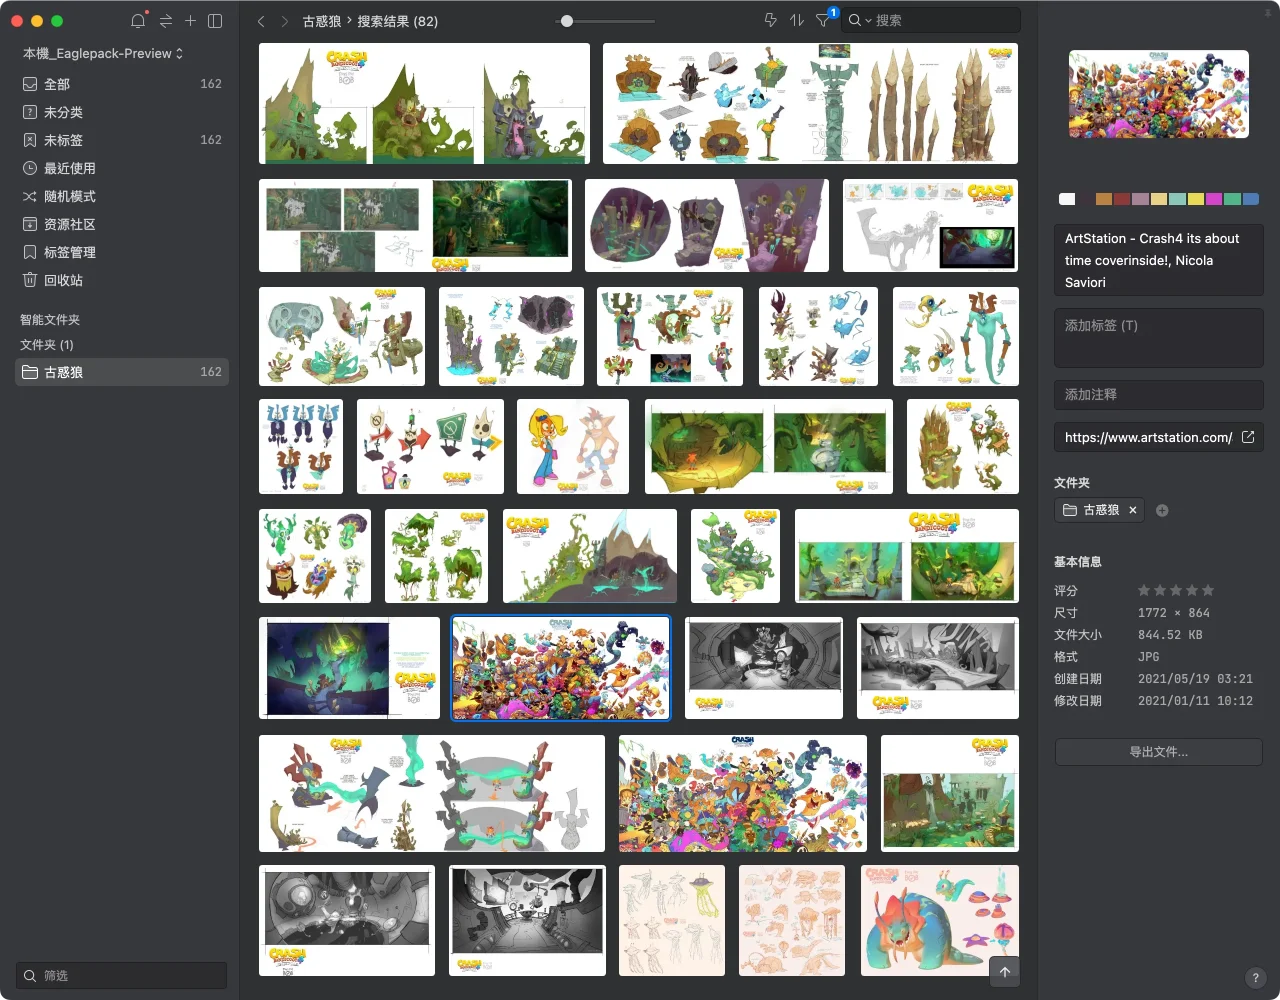
Task: Click the 添加注释 note field
Action: tap(1159, 395)
